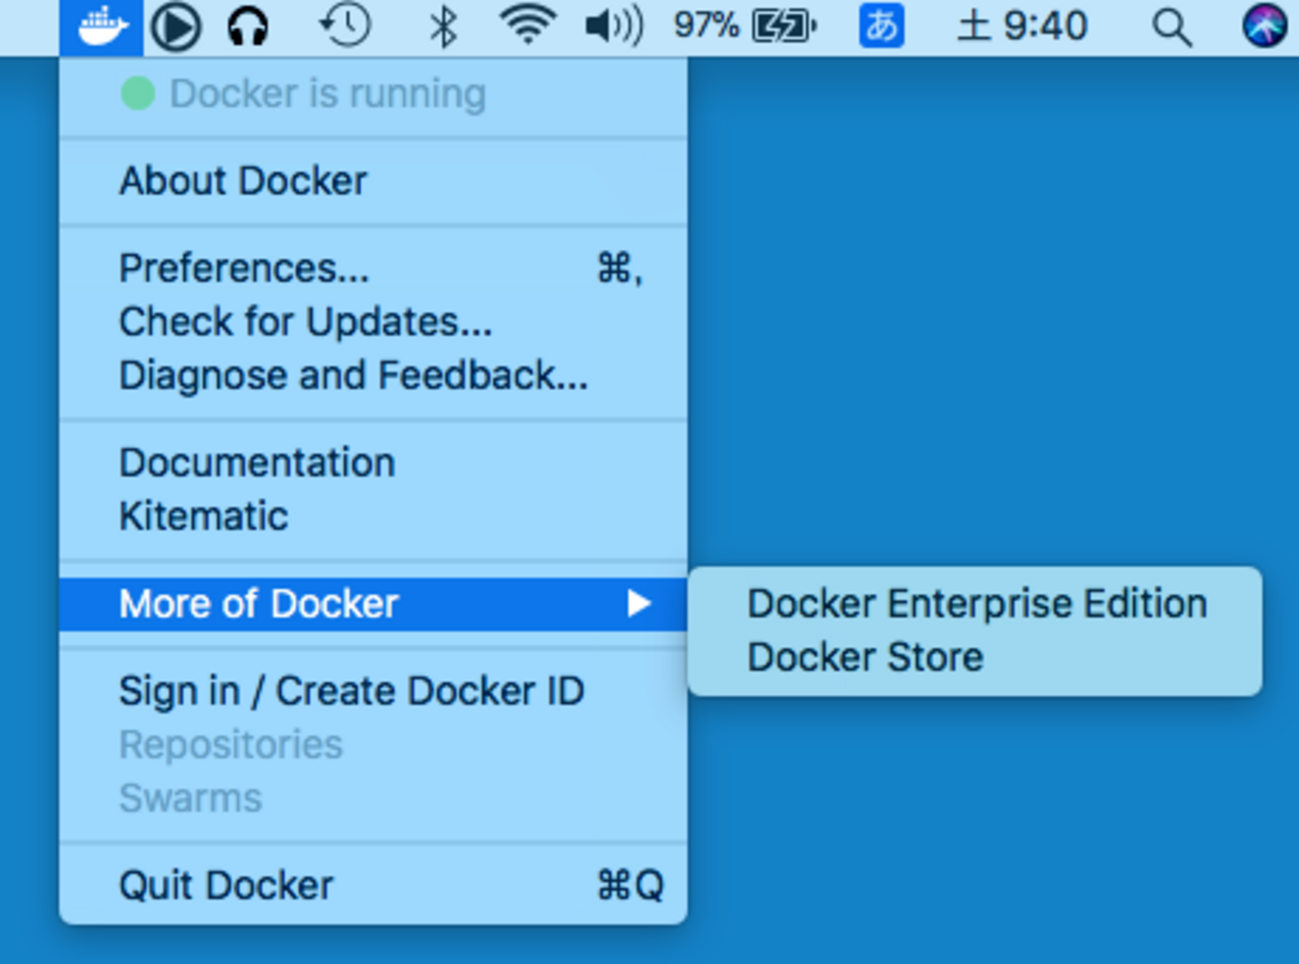This screenshot has width=1299, height=964.
Task: Select Docker Store in submenu
Action: click(865, 657)
